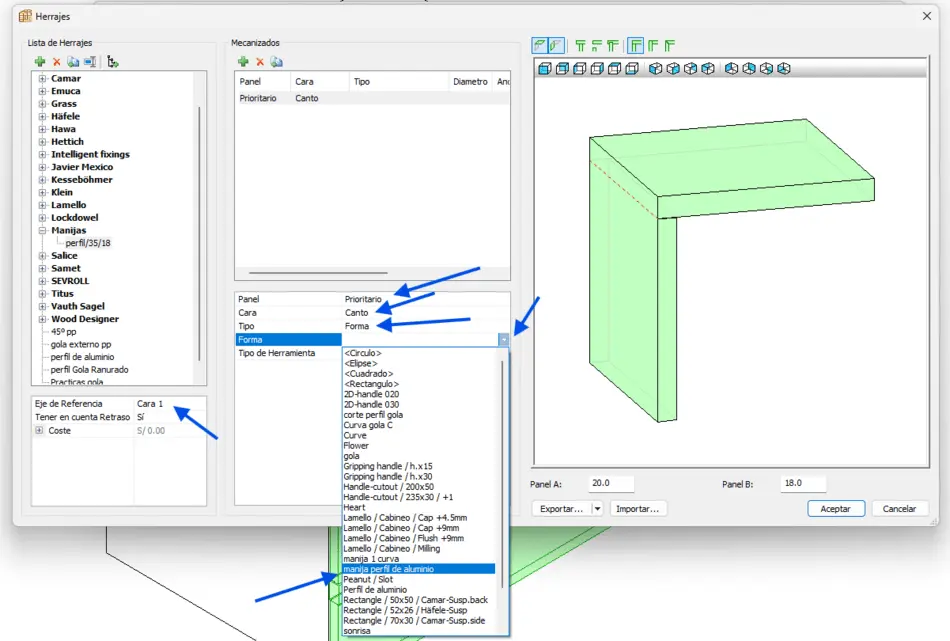The width and height of the screenshot is (950, 641).
Task: Expand the Häfele tree node
Action: (43, 117)
